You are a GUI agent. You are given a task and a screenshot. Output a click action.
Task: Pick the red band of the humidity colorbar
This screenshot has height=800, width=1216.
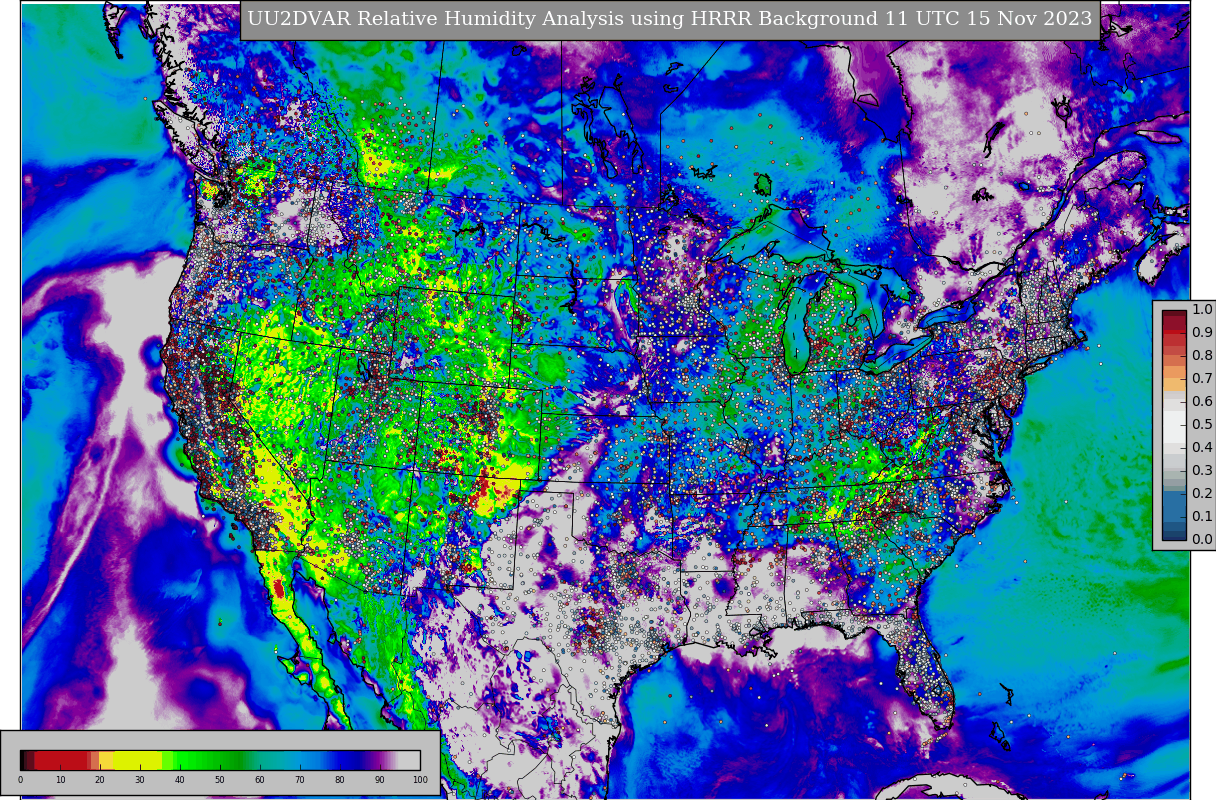coord(62,760)
